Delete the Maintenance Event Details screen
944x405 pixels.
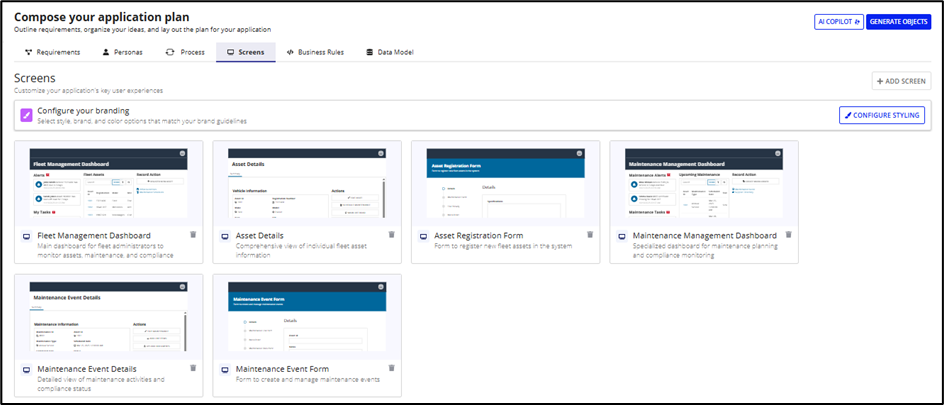pos(193,368)
